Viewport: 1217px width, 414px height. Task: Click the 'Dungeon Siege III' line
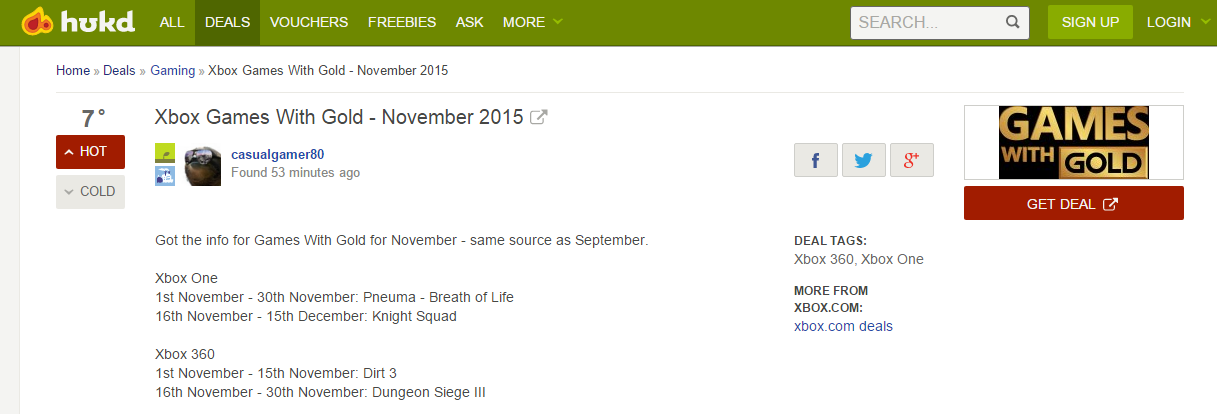(x=321, y=392)
